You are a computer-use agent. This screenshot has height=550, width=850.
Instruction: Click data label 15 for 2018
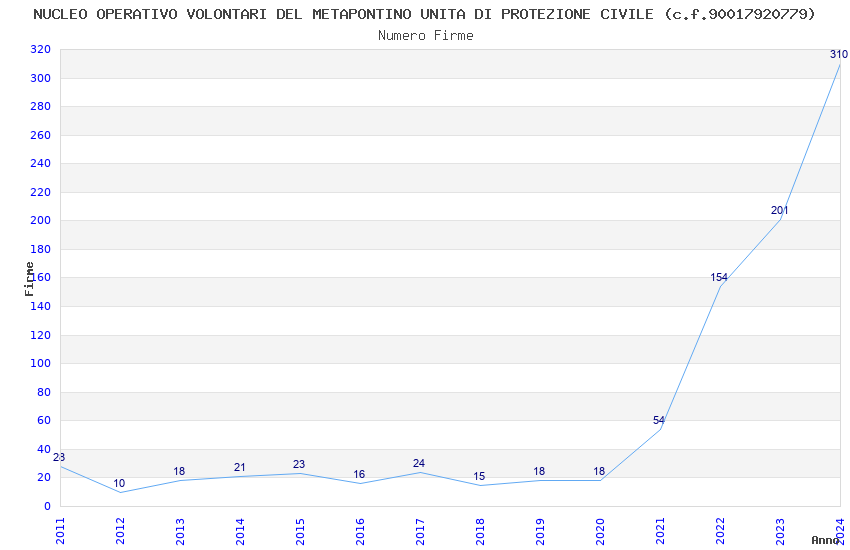(479, 476)
